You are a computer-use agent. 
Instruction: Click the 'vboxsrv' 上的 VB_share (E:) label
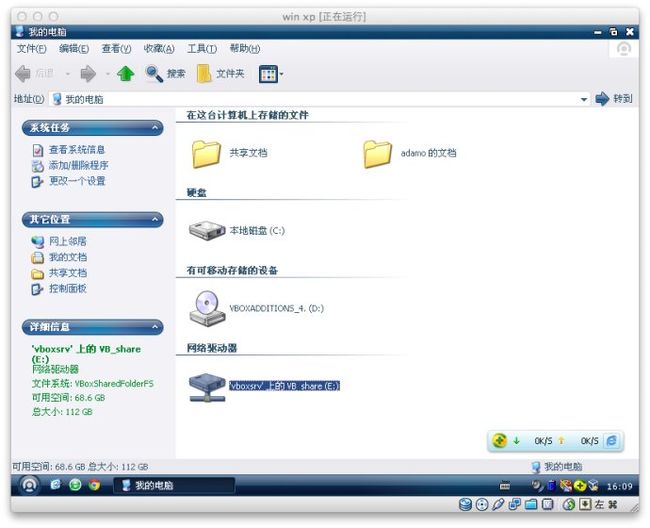coord(284,386)
